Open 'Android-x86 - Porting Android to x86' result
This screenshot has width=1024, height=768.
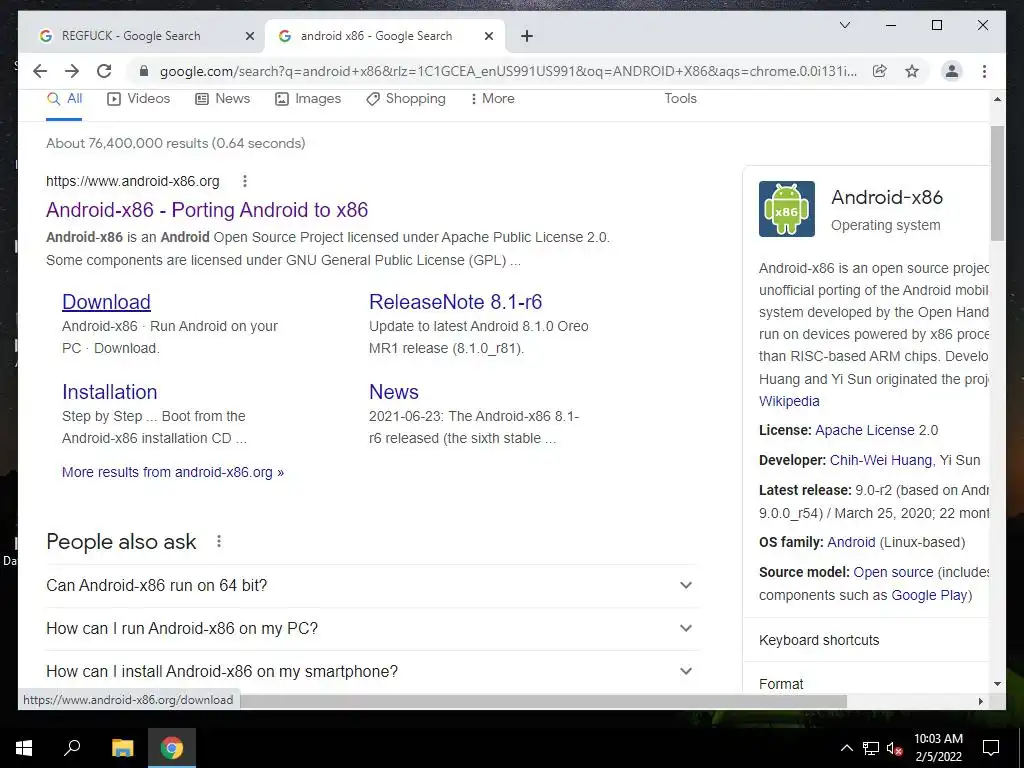[207, 210]
